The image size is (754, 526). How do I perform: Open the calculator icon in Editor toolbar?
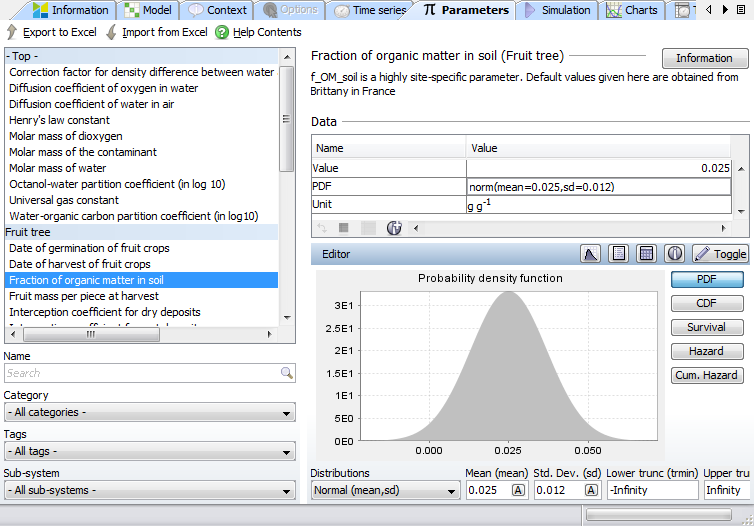(x=647, y=254)
